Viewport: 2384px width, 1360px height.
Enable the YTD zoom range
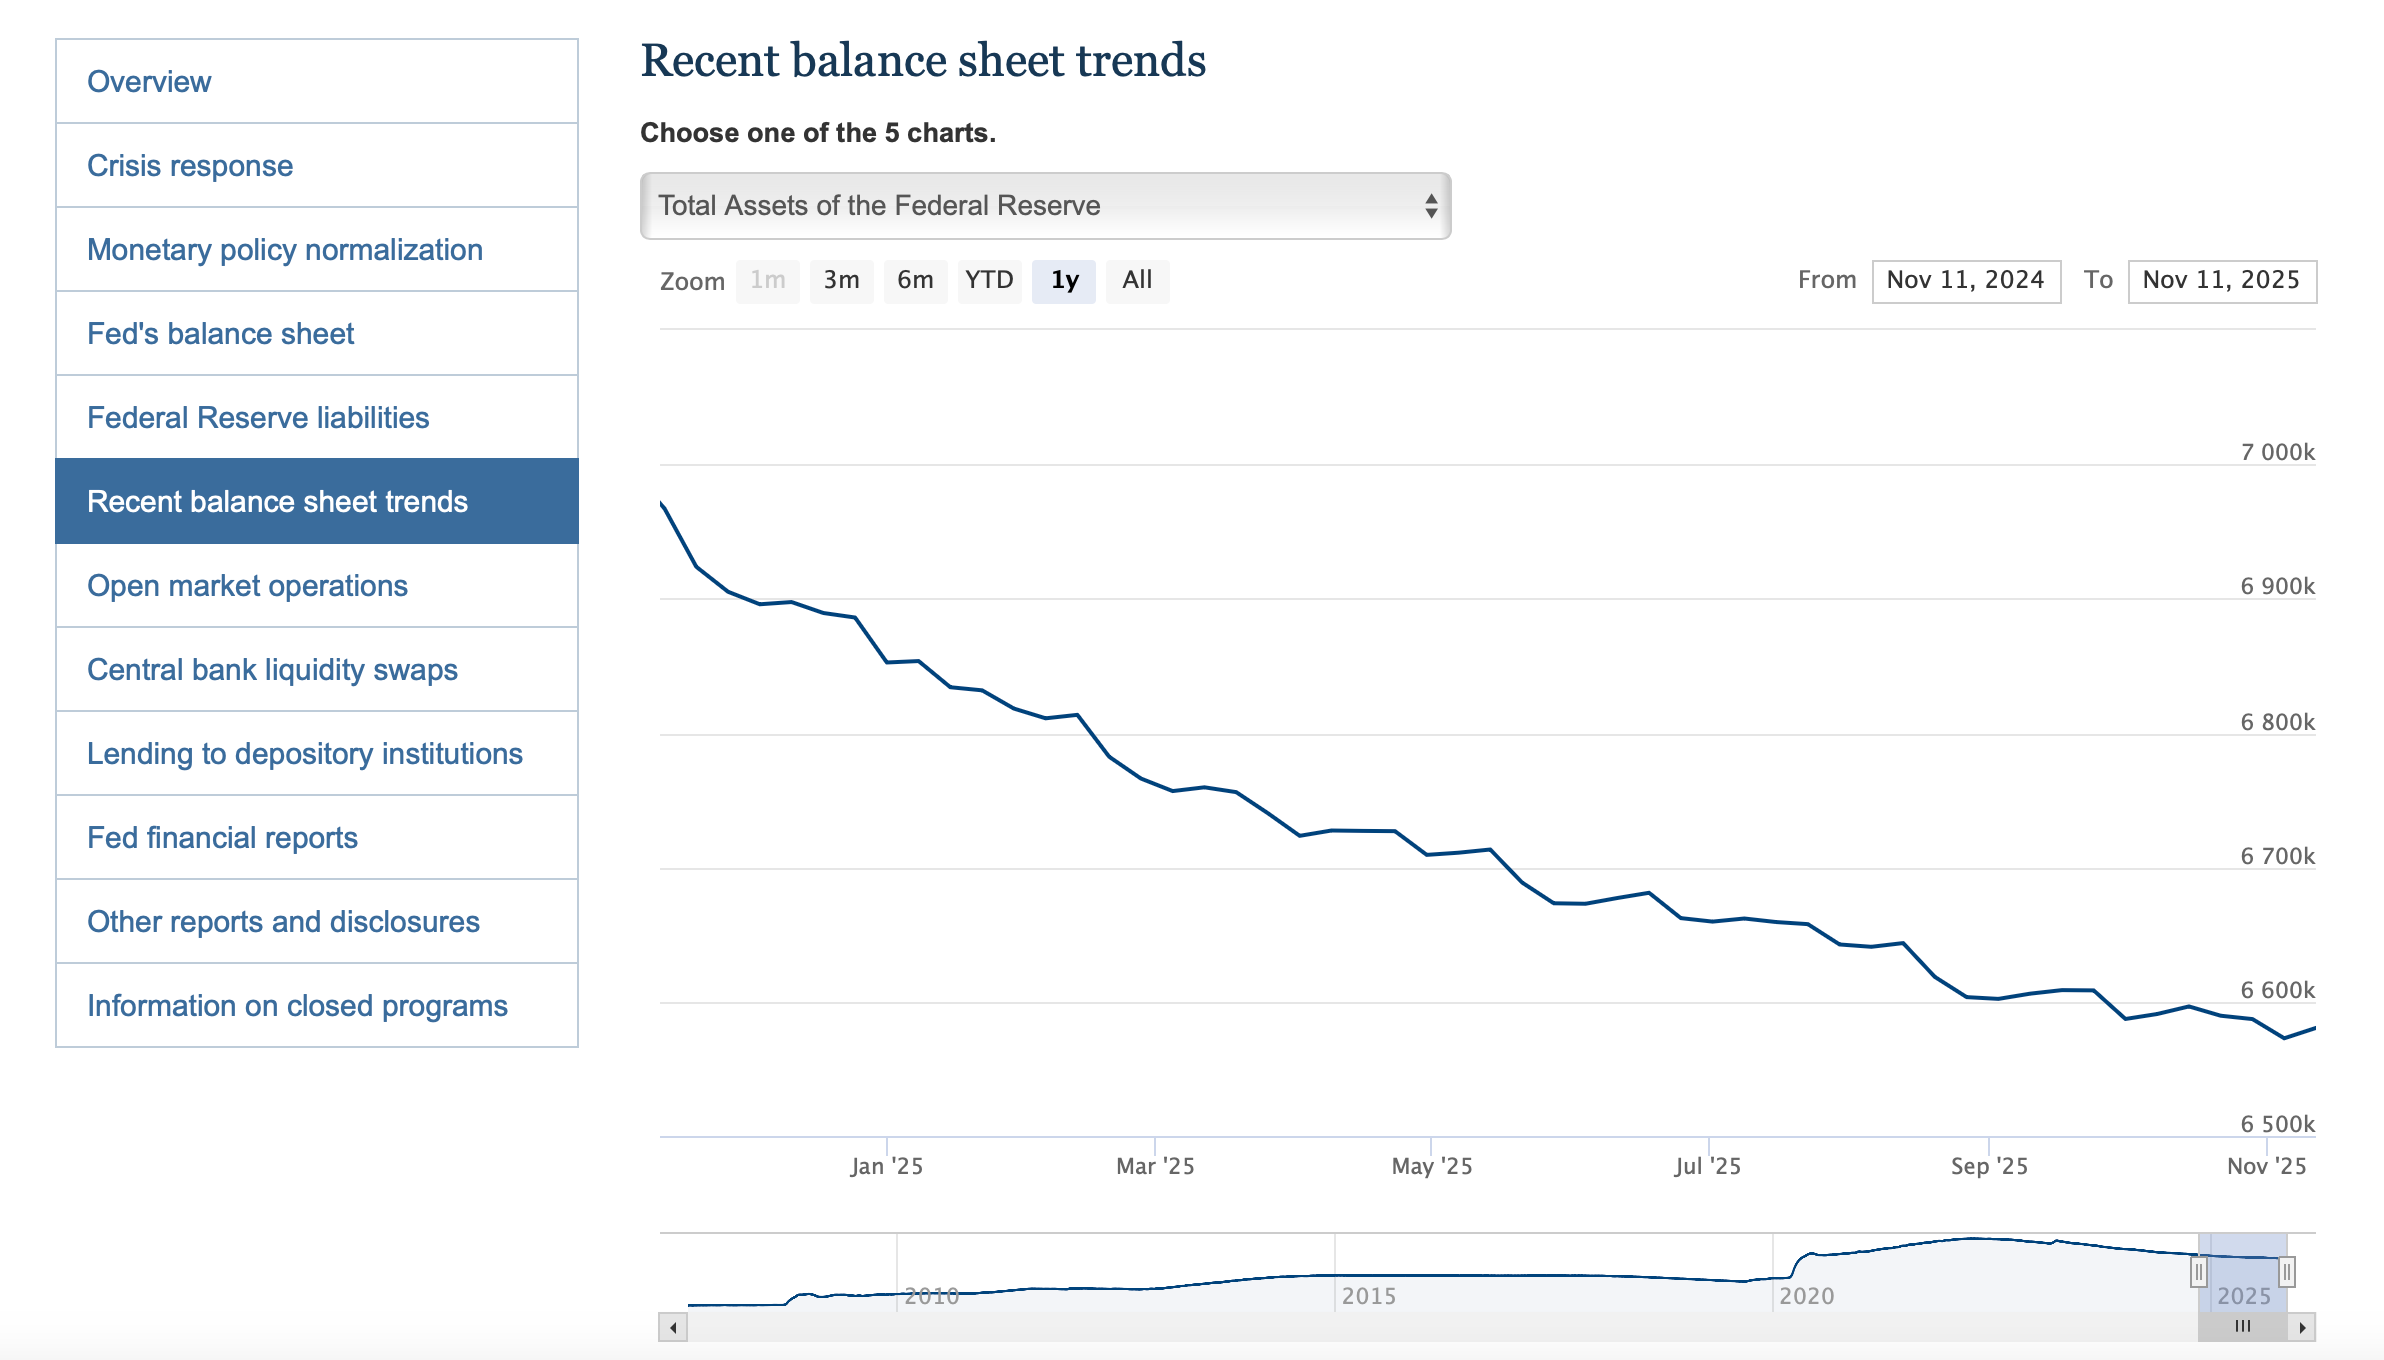point(989,281)
